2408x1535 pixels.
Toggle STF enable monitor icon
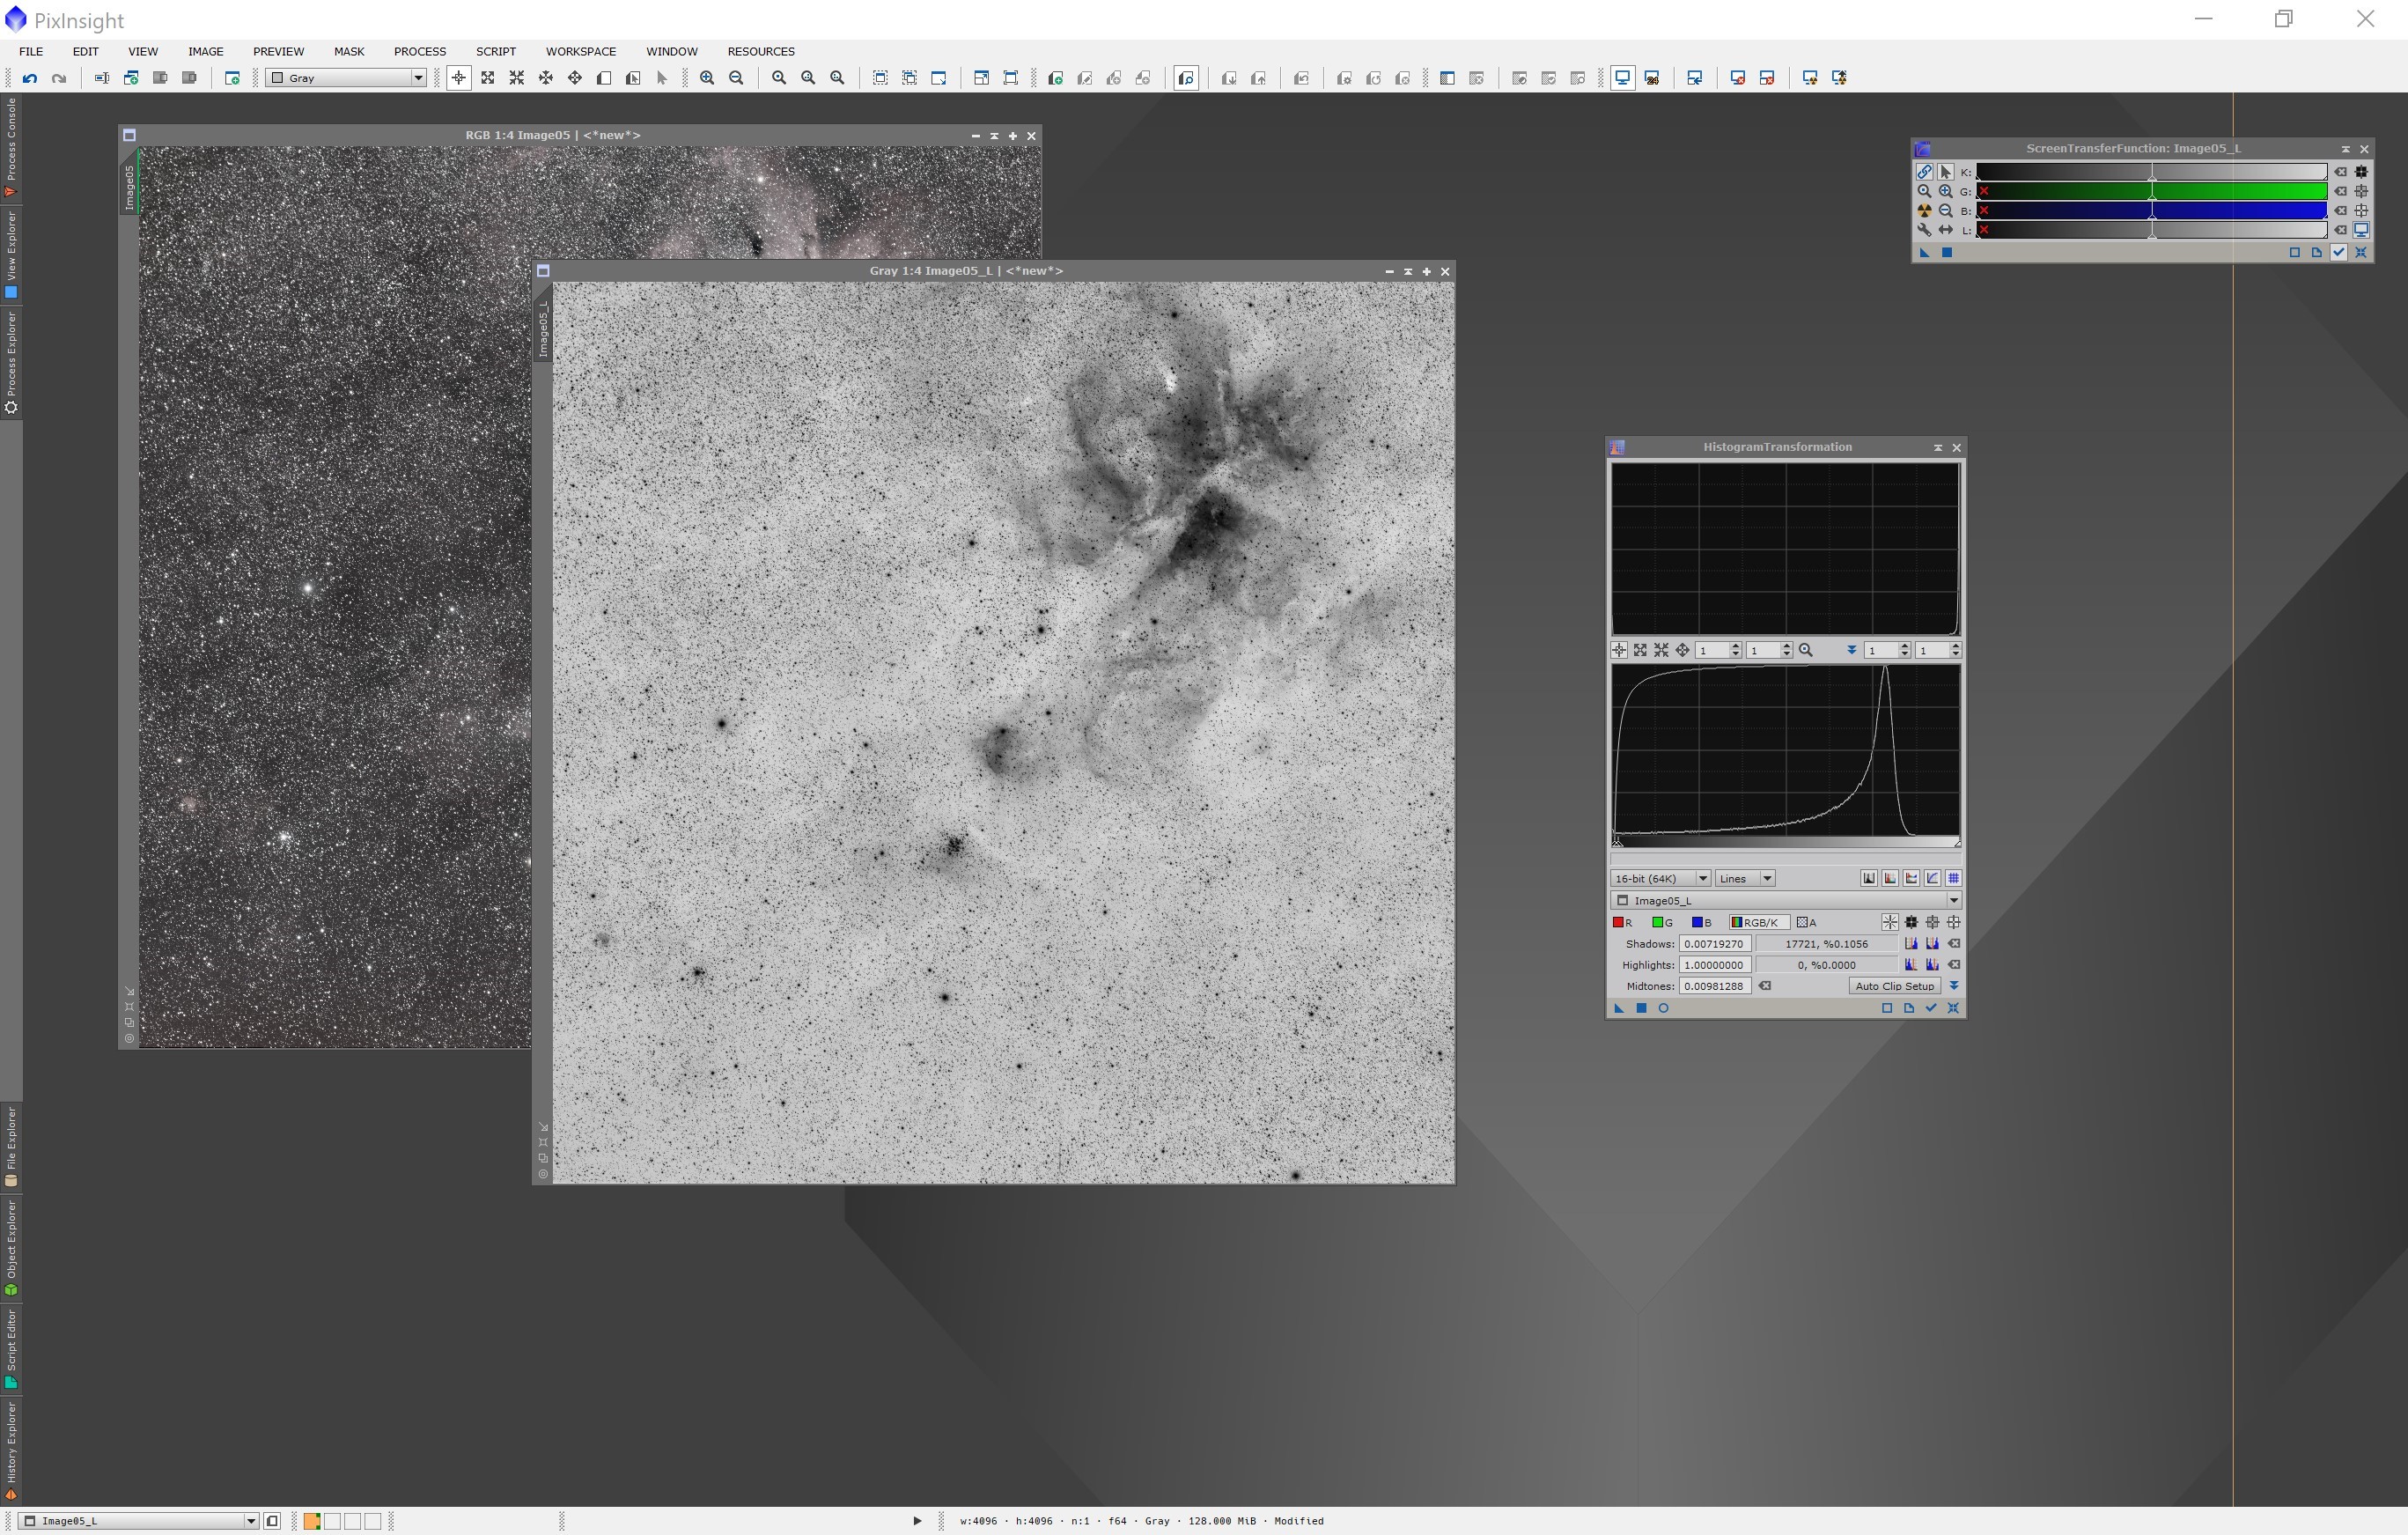(x=2361, y=230)
